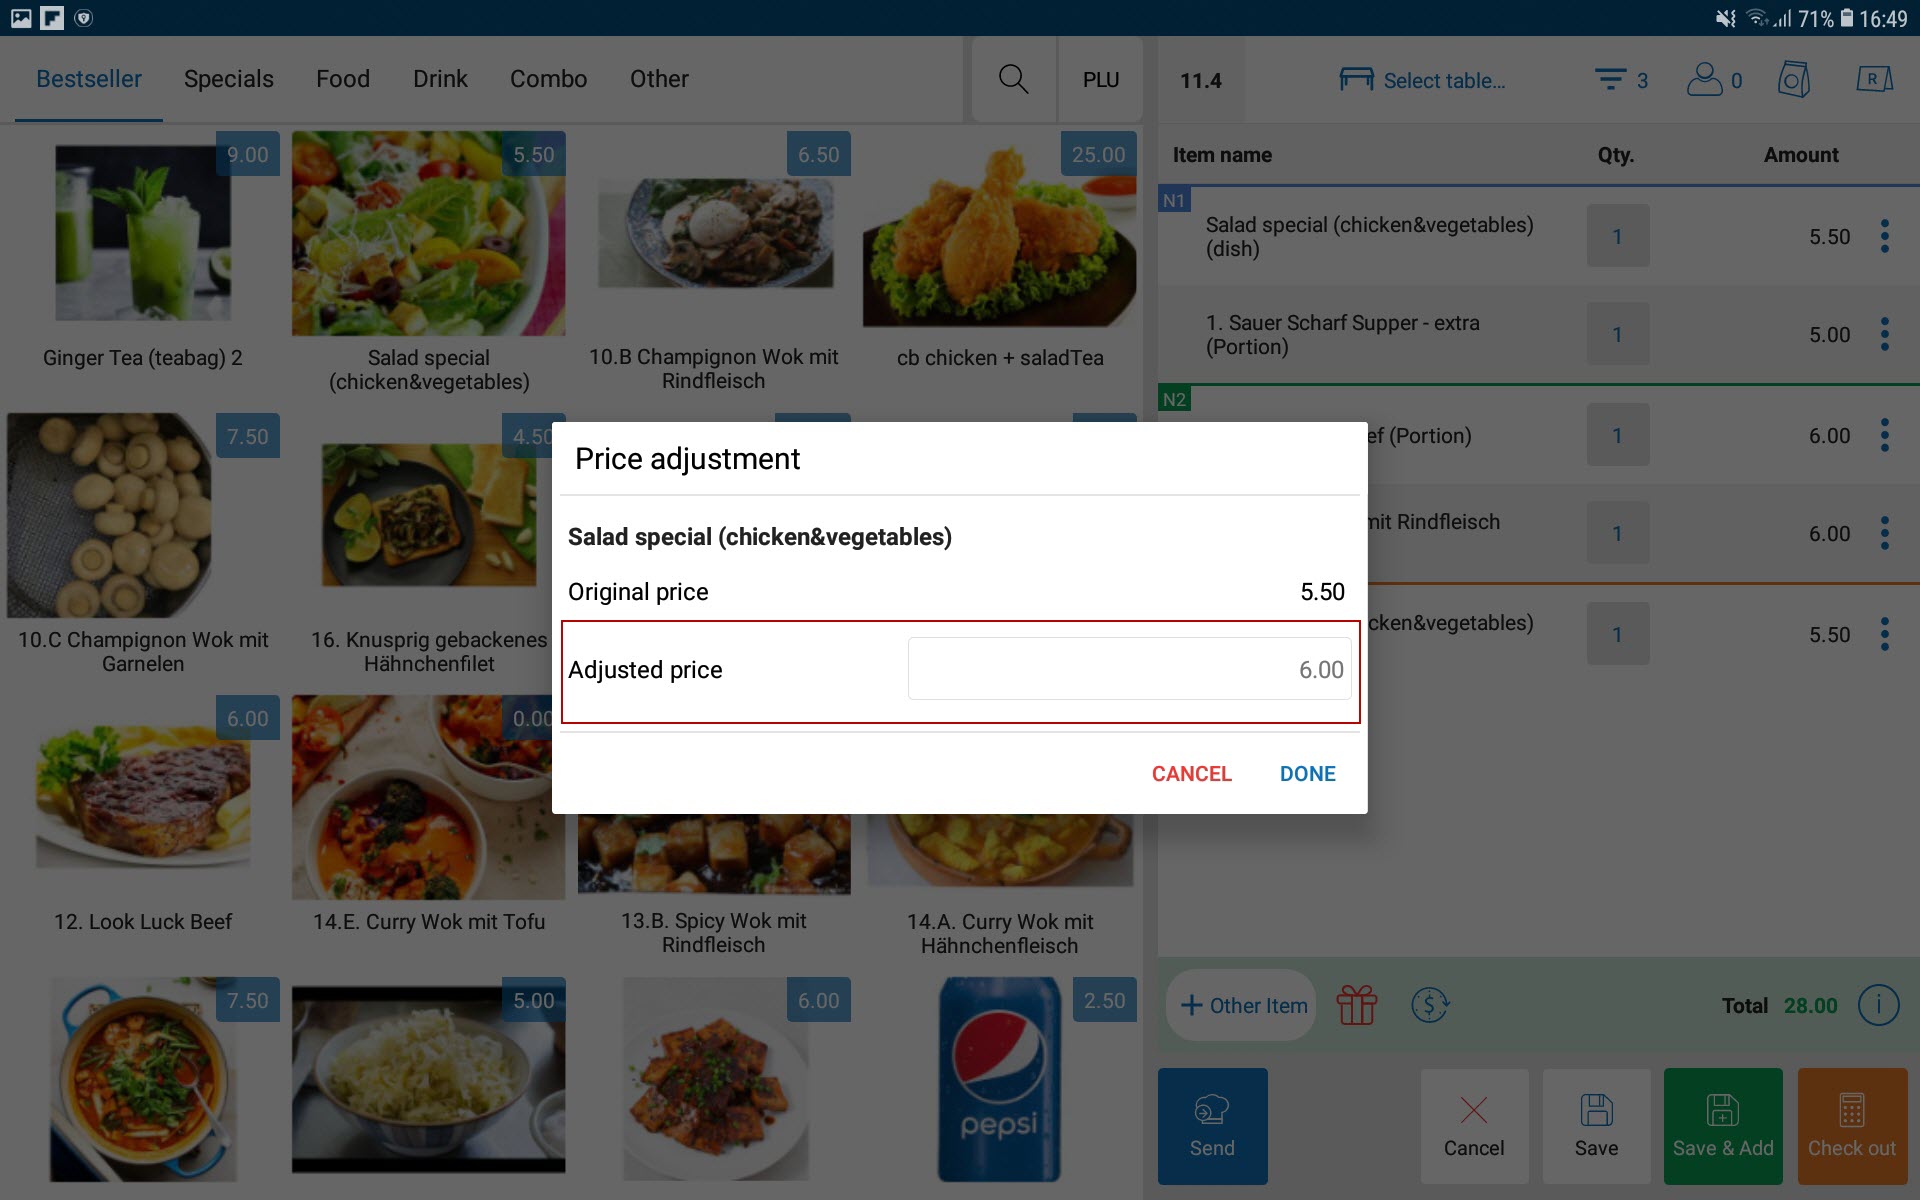
Task: Change quantity of Sauer Scharf Supper
Action: pos(1617,334)
